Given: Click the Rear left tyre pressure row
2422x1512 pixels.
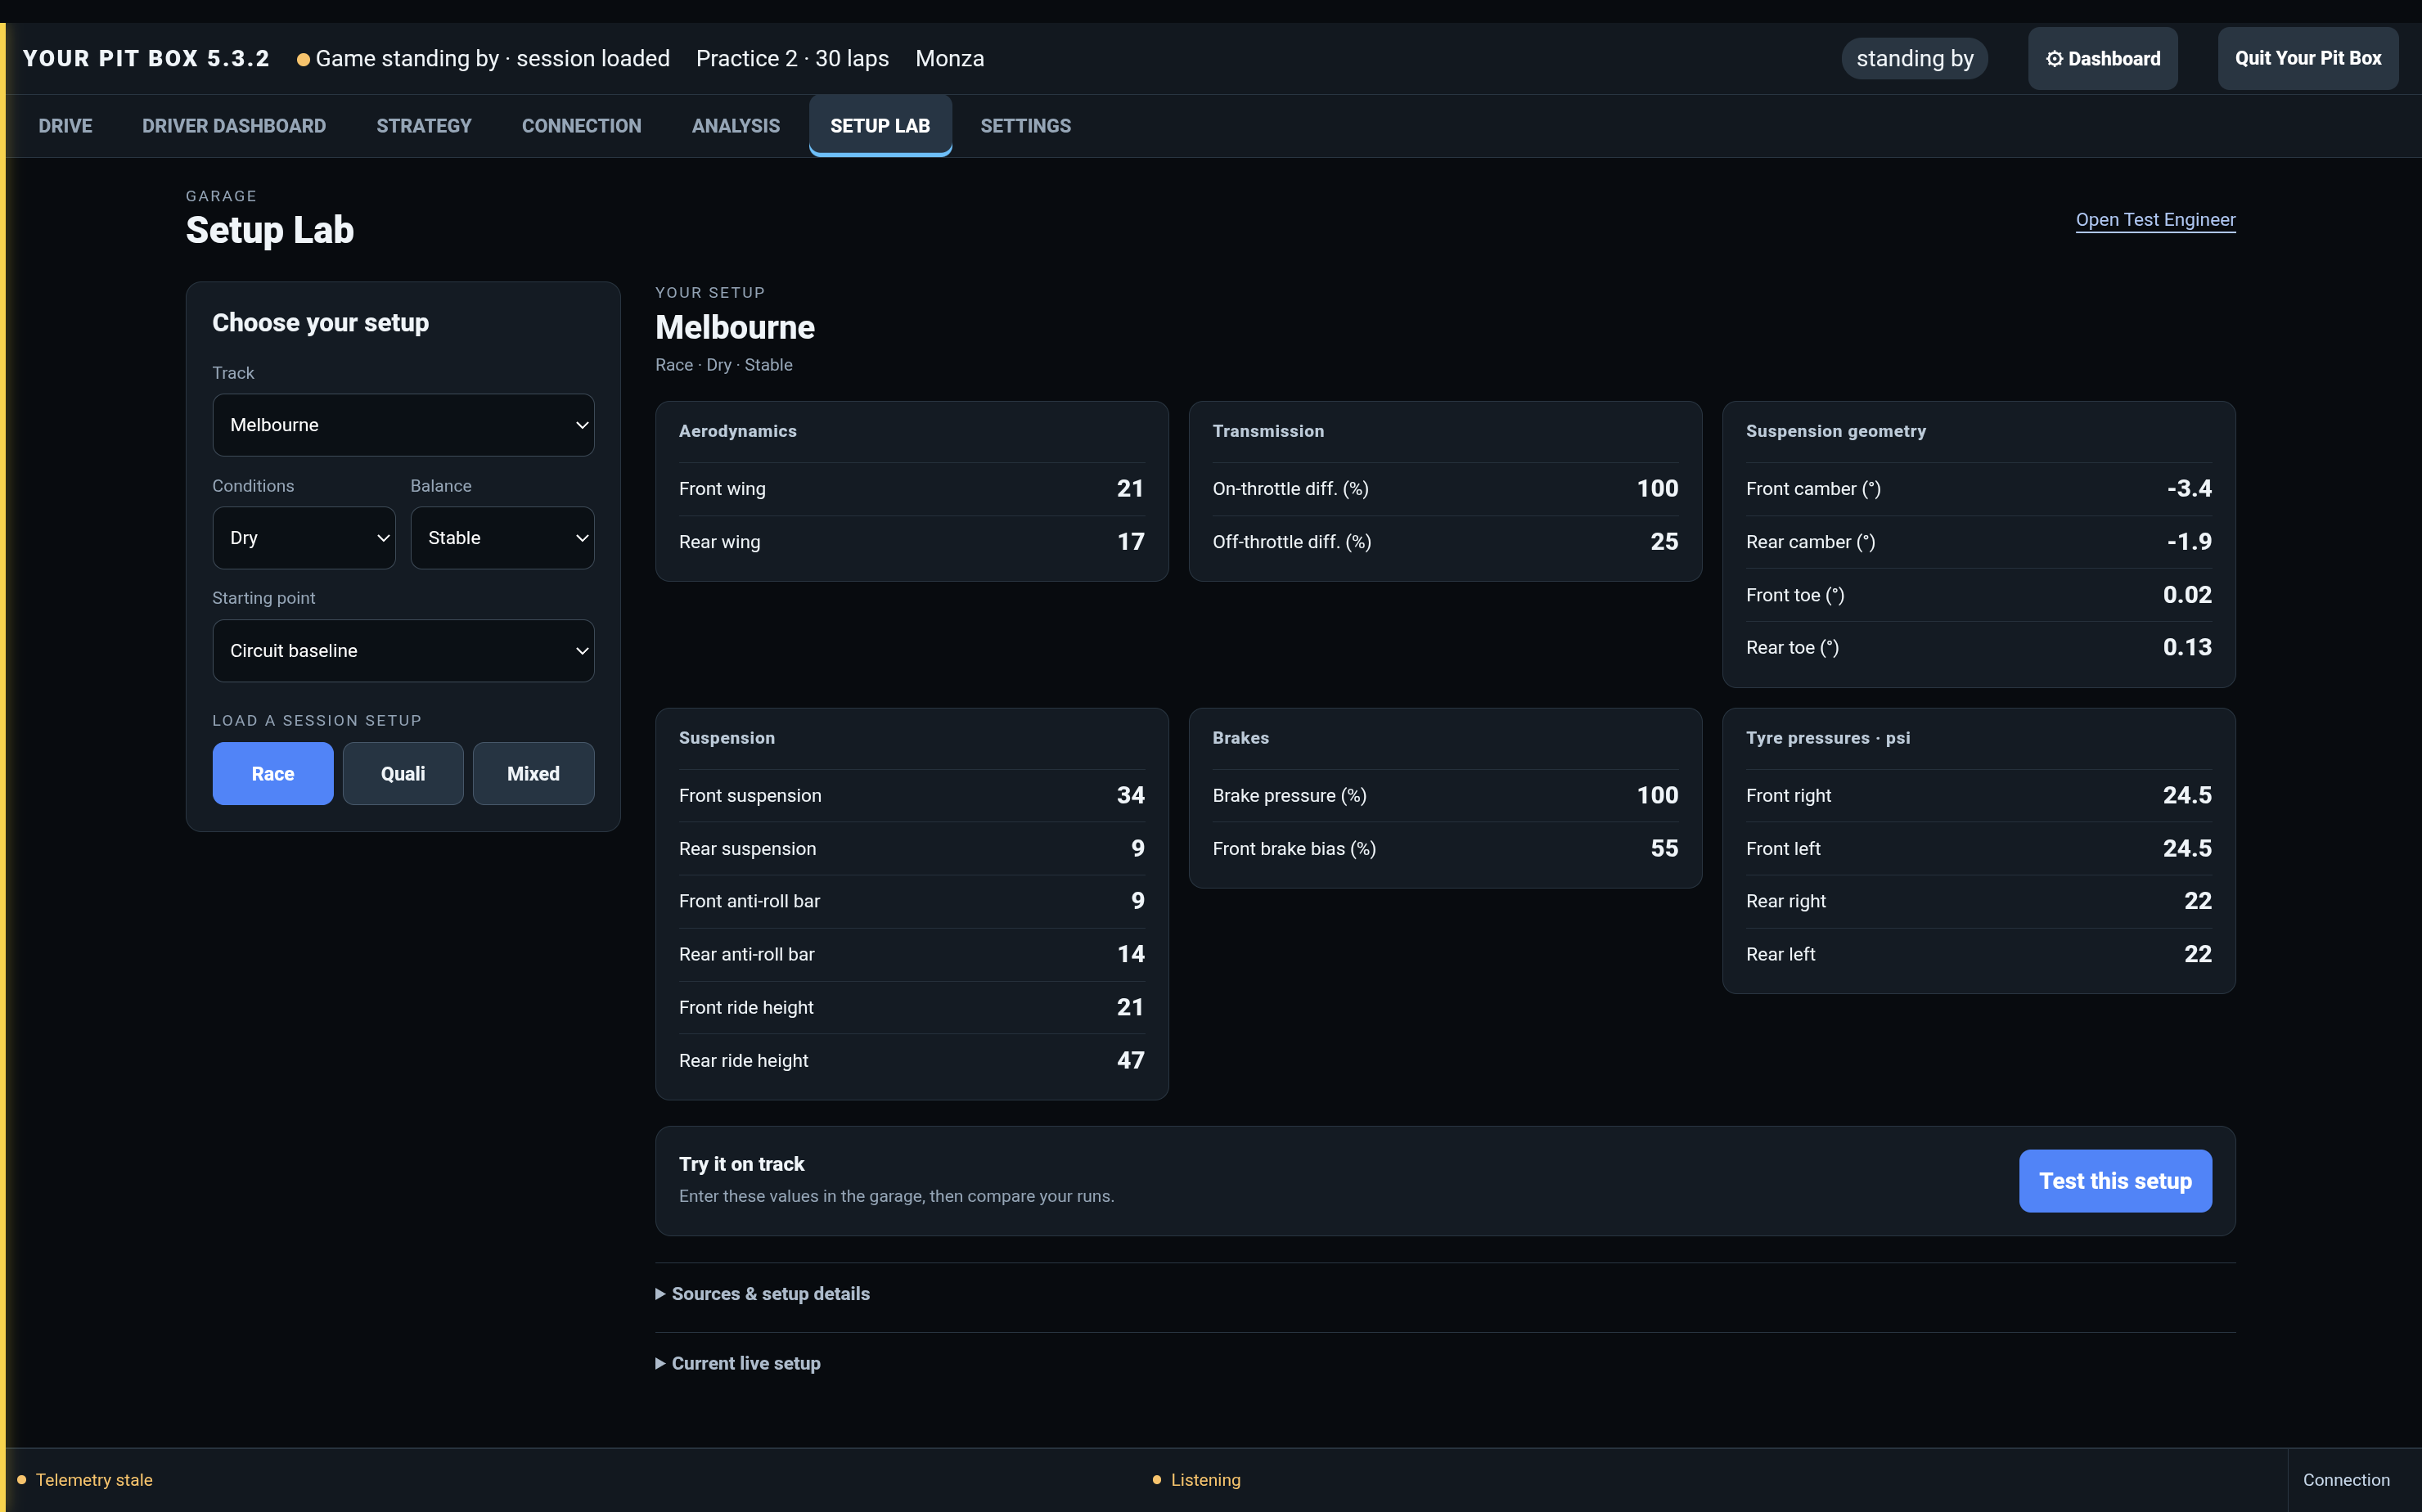Looking at the screenshot, I should tap(1978, 955).
